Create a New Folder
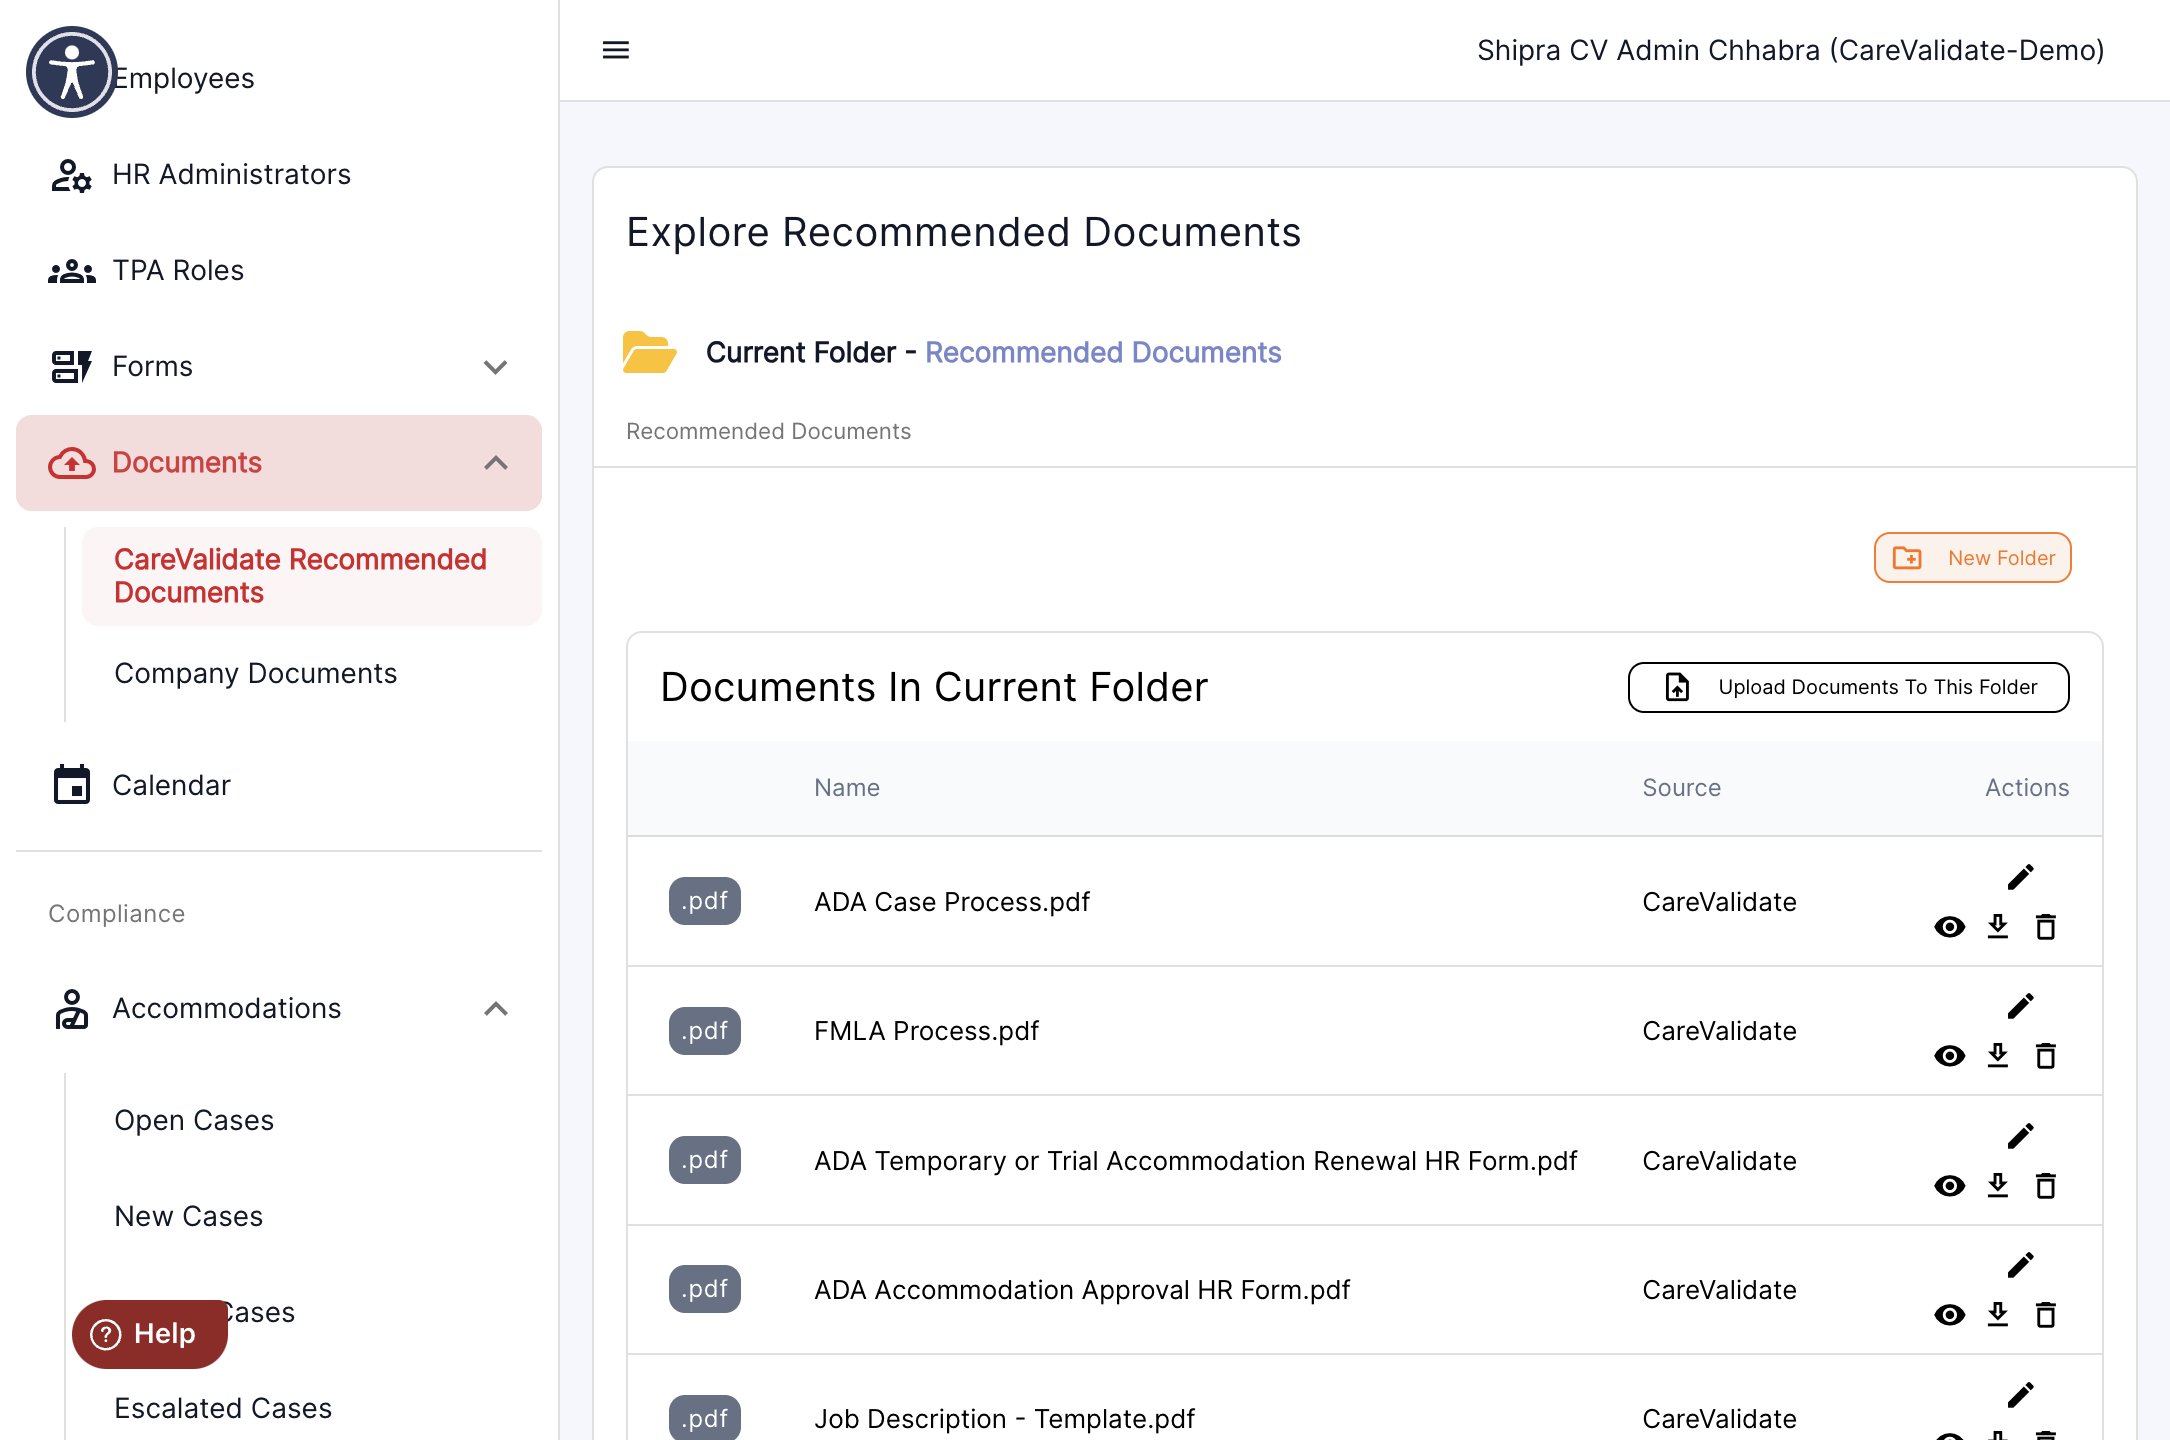2170x1440 pixels. point(1972,558)
